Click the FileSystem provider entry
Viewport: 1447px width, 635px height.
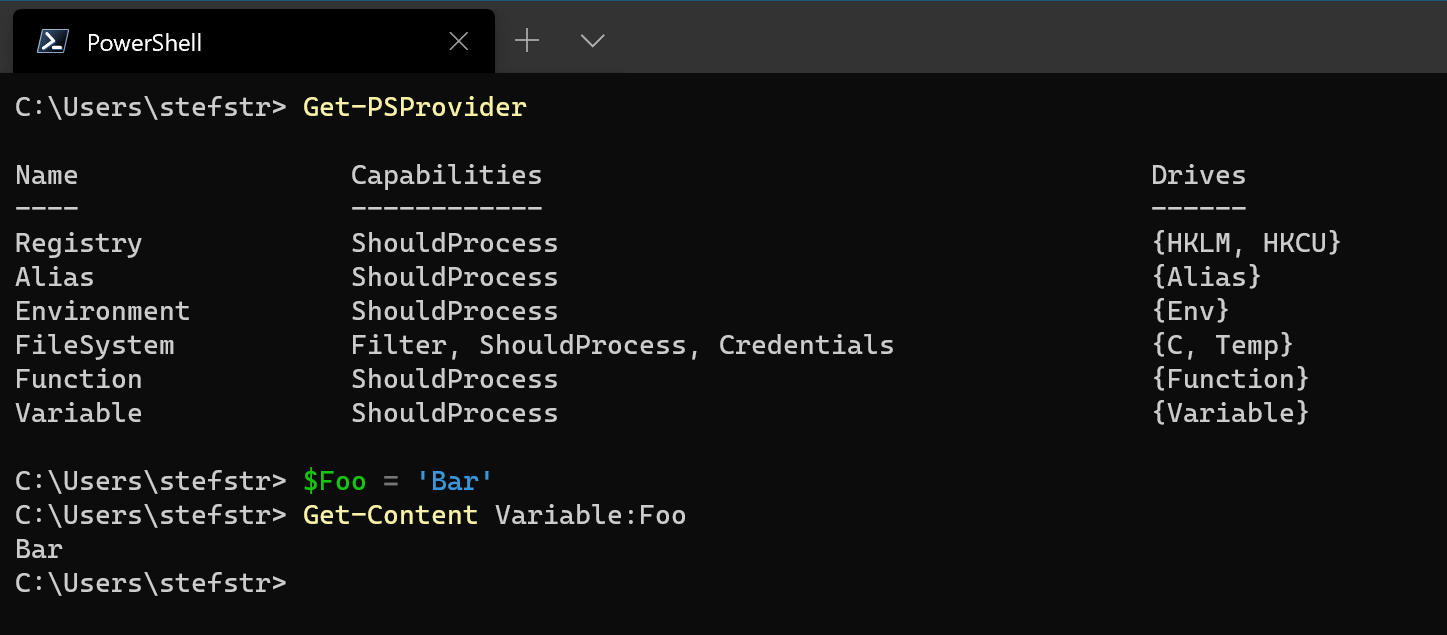click(x=94, y=344)
